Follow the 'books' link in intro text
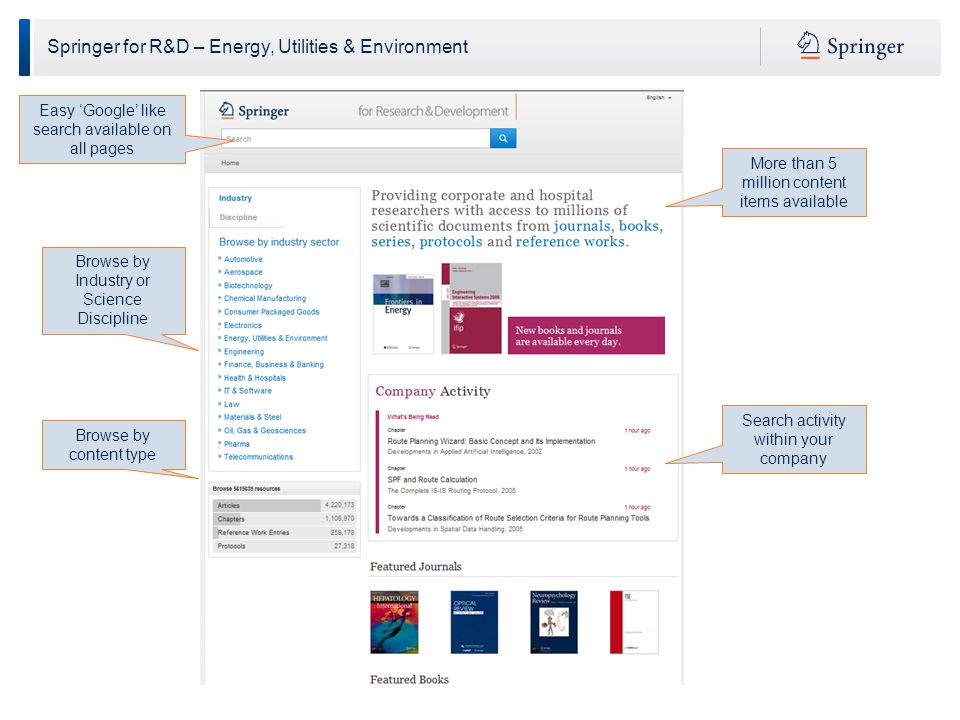960x720 pixels. [x=639, y=226]
